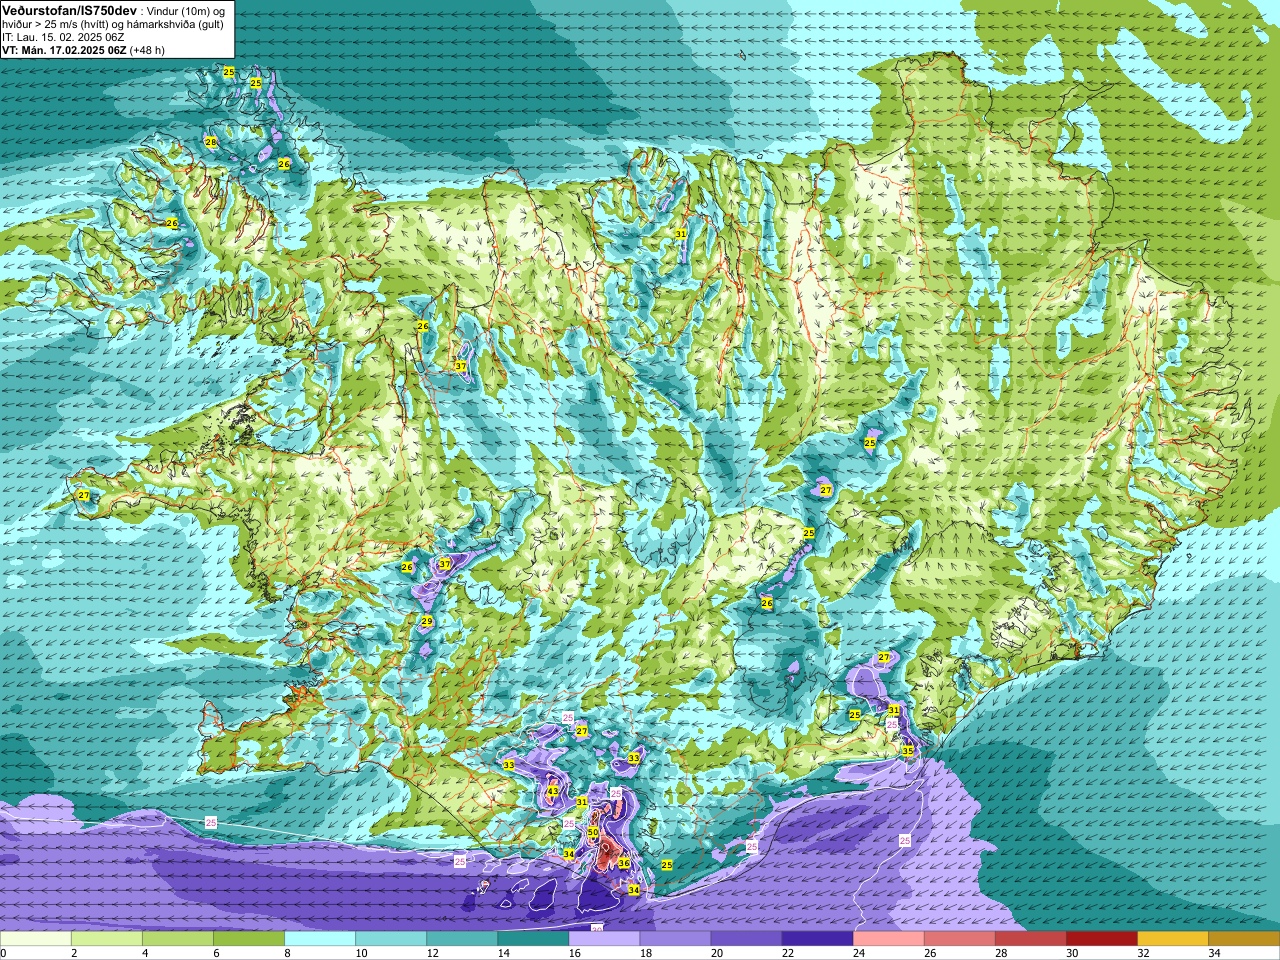Pick the 24–26 m/s pink legend swatch

coord(888,939)
